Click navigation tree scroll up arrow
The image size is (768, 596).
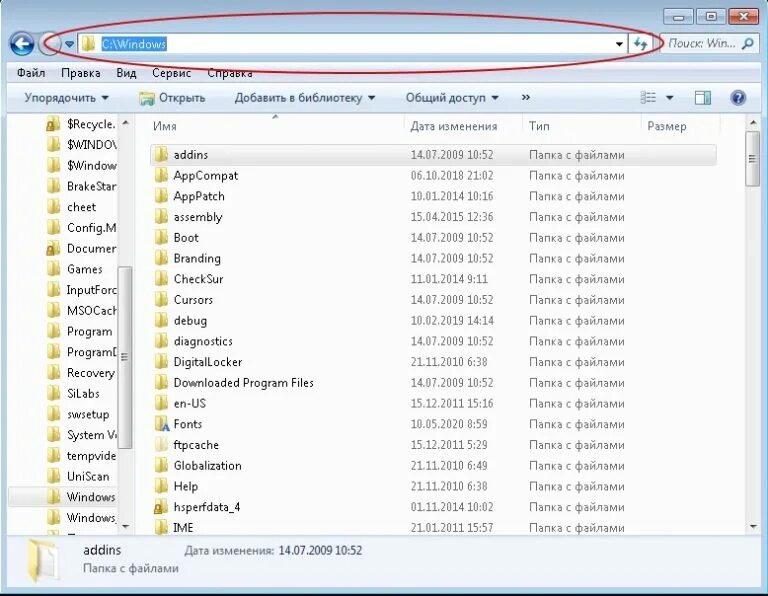[125, 122]
